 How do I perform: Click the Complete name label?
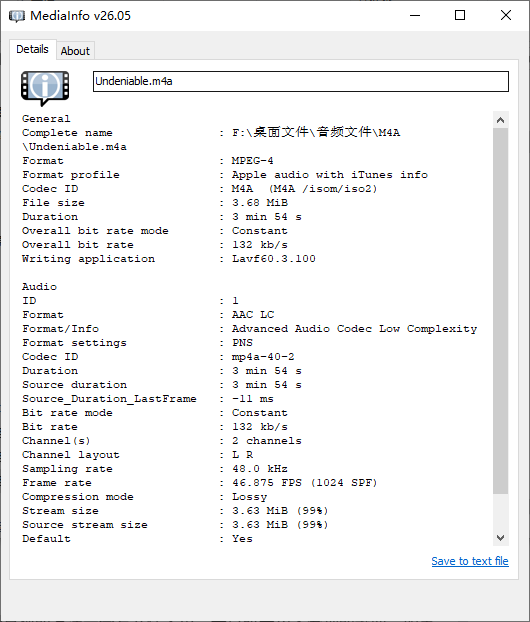coord(67,132)
